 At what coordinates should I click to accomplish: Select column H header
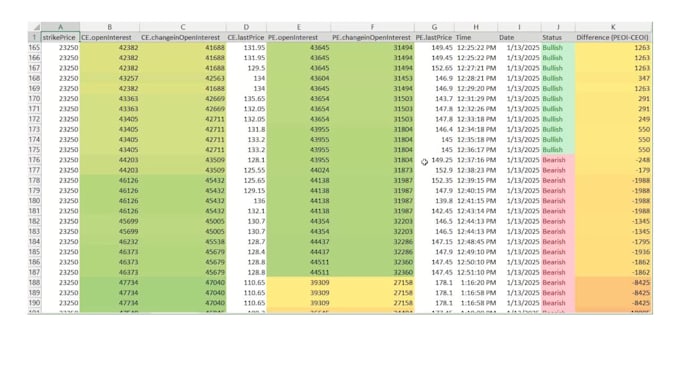point(476,27)
